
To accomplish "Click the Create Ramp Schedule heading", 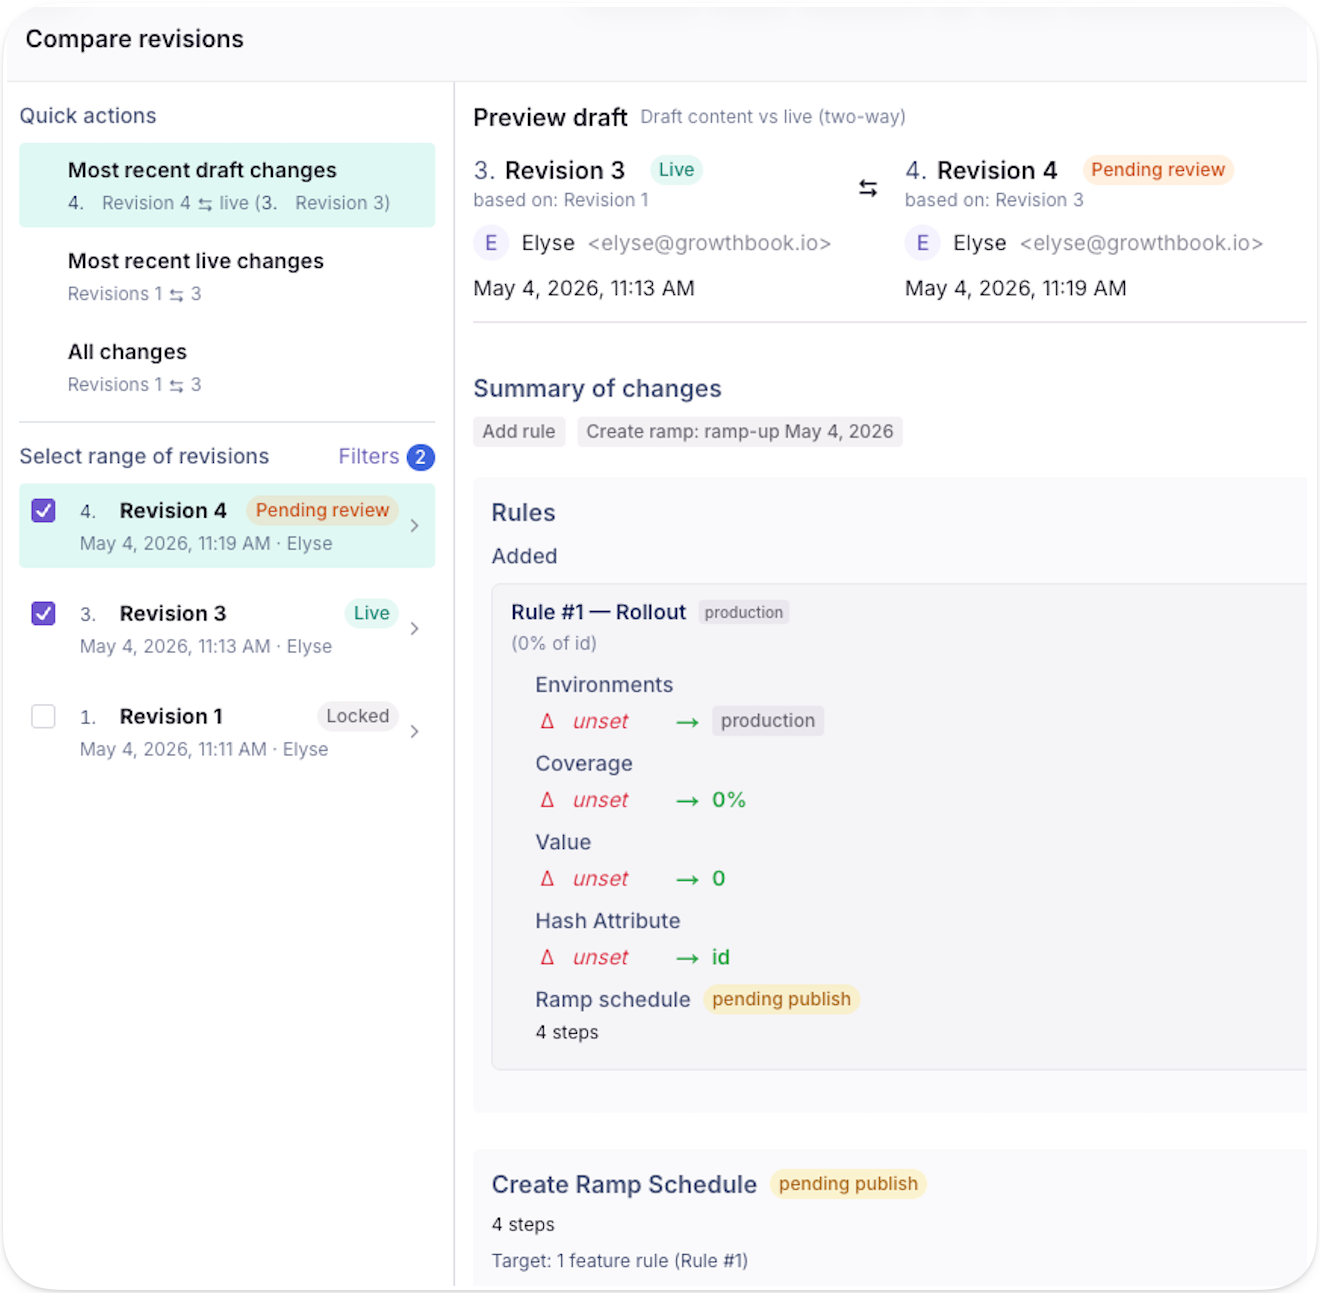I will coord(624,1185).
